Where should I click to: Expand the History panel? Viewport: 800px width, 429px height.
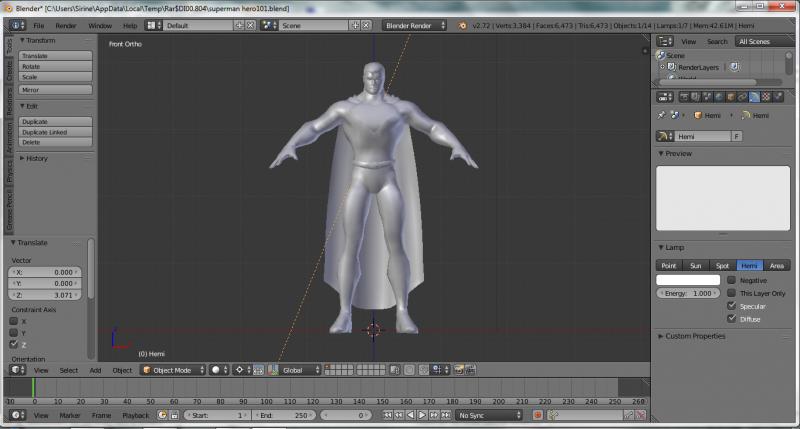(x=35, y=158)
